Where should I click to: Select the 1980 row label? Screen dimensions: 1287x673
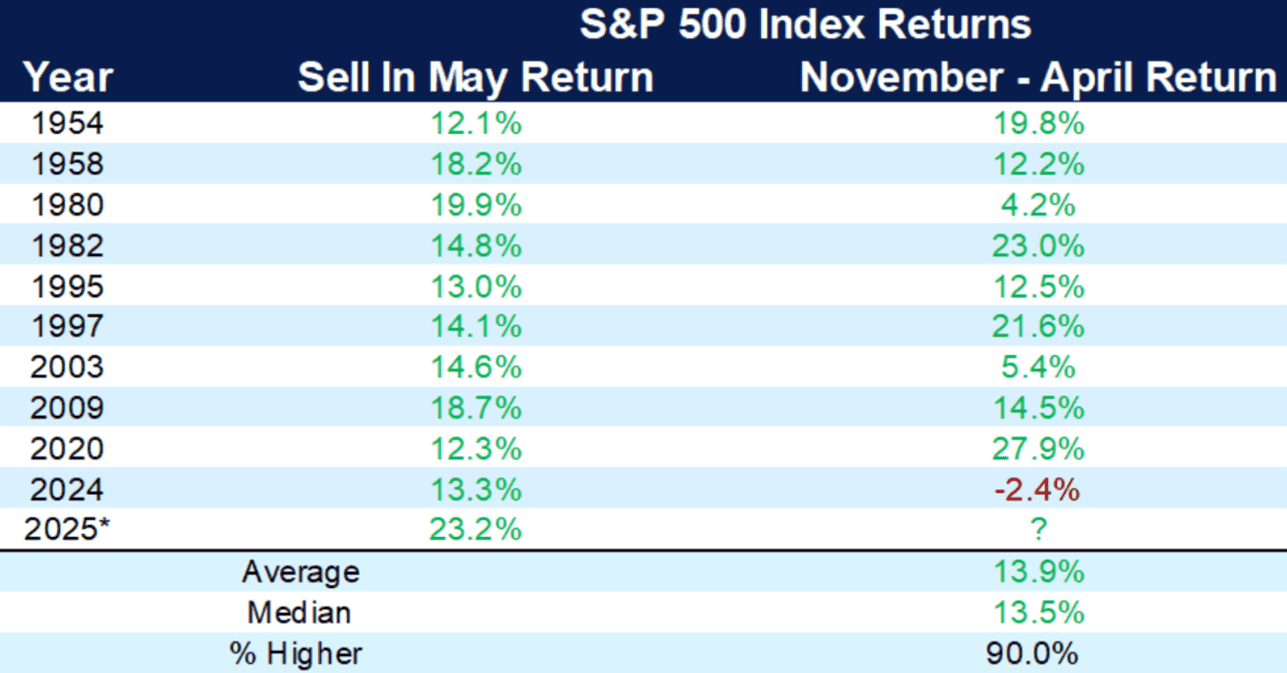tap(68, 205)
